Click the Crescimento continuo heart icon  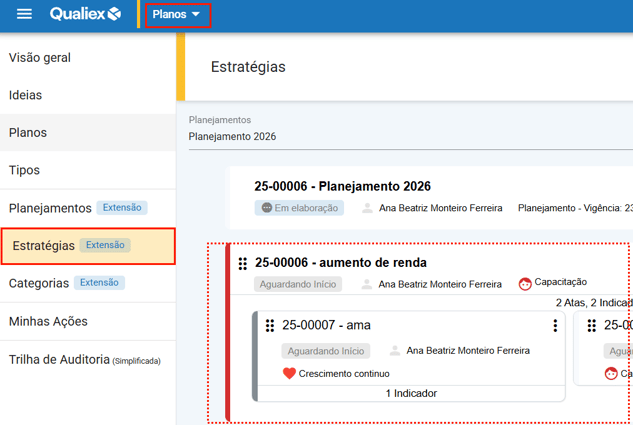pyautogui.click(x=289, y=374)
